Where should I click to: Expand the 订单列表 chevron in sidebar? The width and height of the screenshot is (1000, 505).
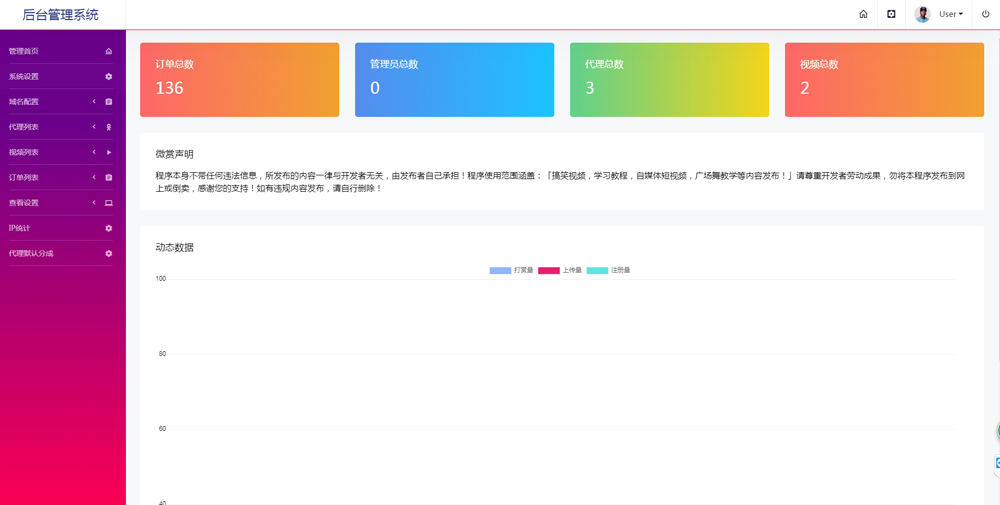tap(94, 178)
